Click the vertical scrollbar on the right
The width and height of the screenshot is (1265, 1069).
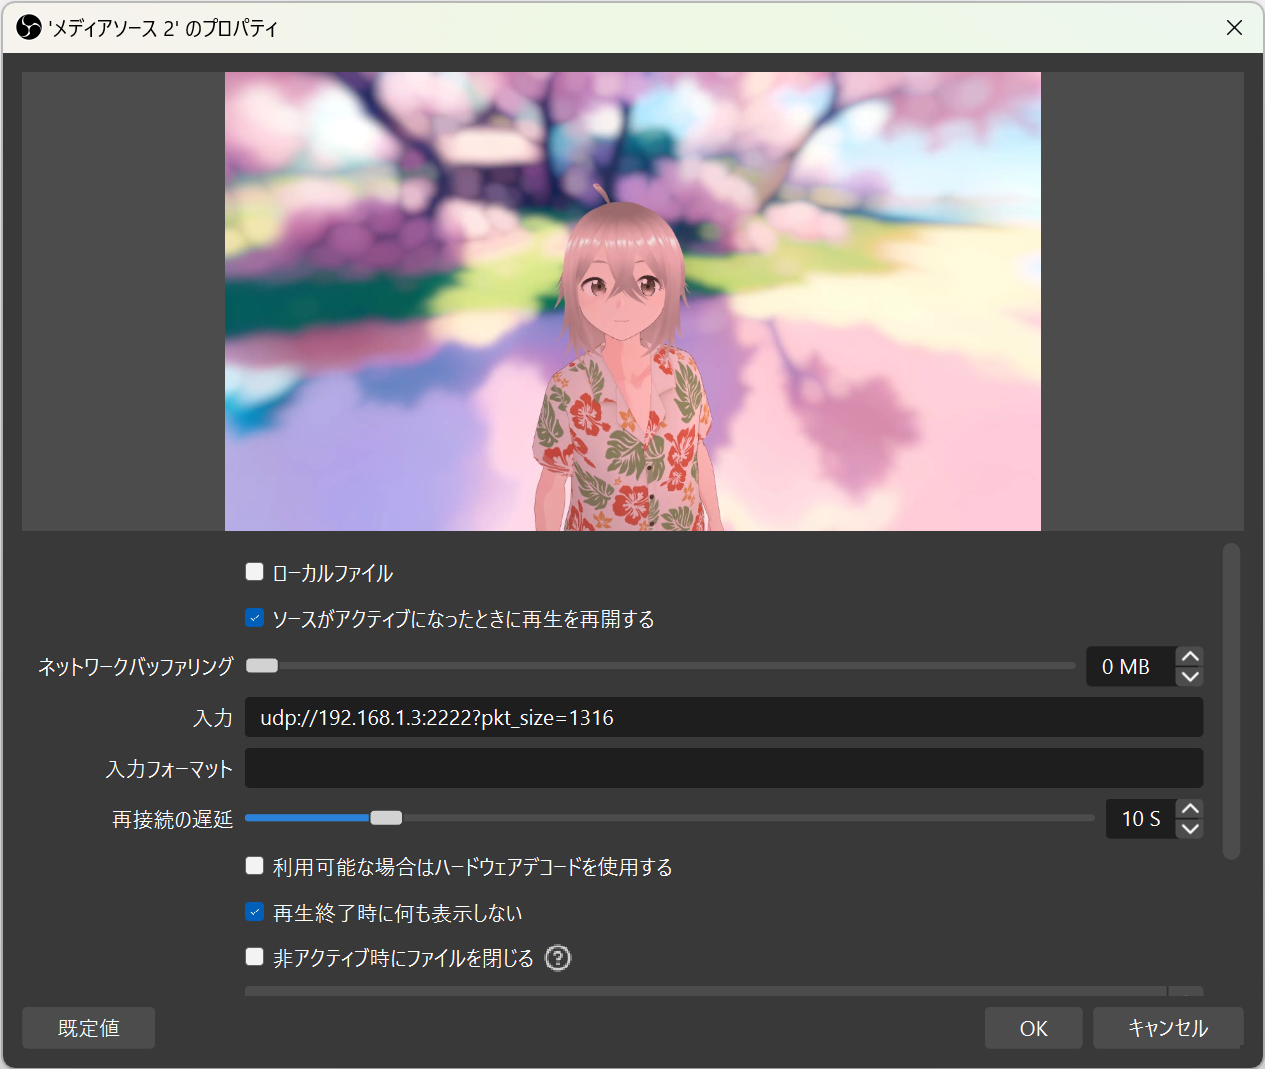(x=1231, y=700)
